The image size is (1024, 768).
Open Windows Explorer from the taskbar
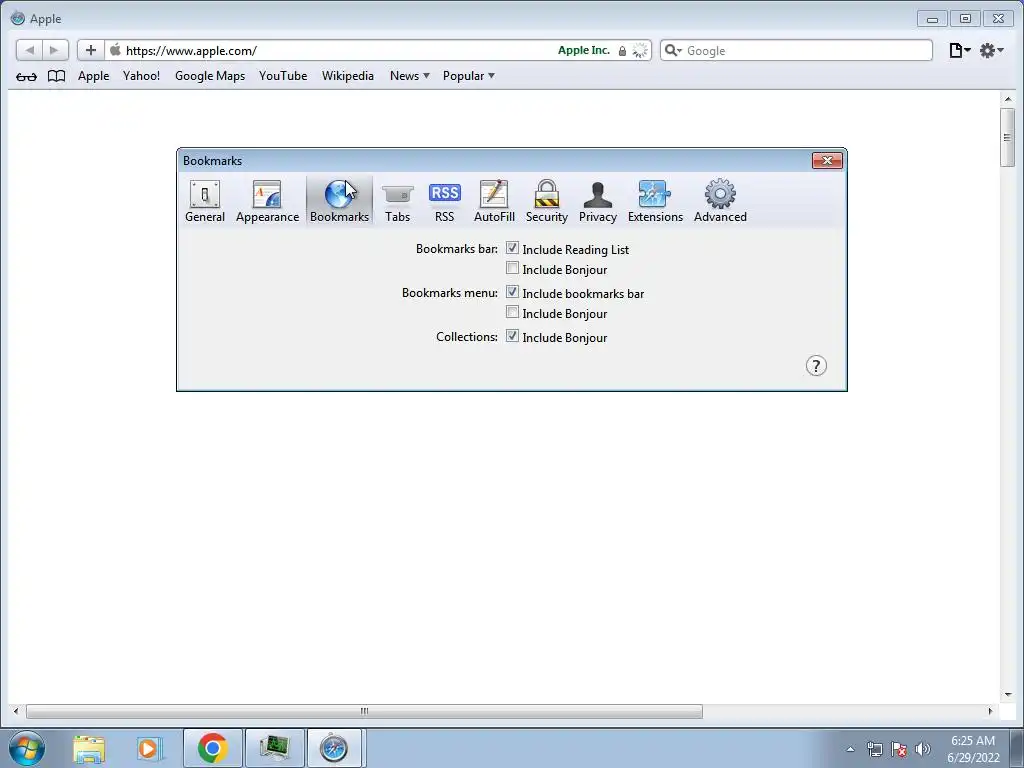[89, 748]
